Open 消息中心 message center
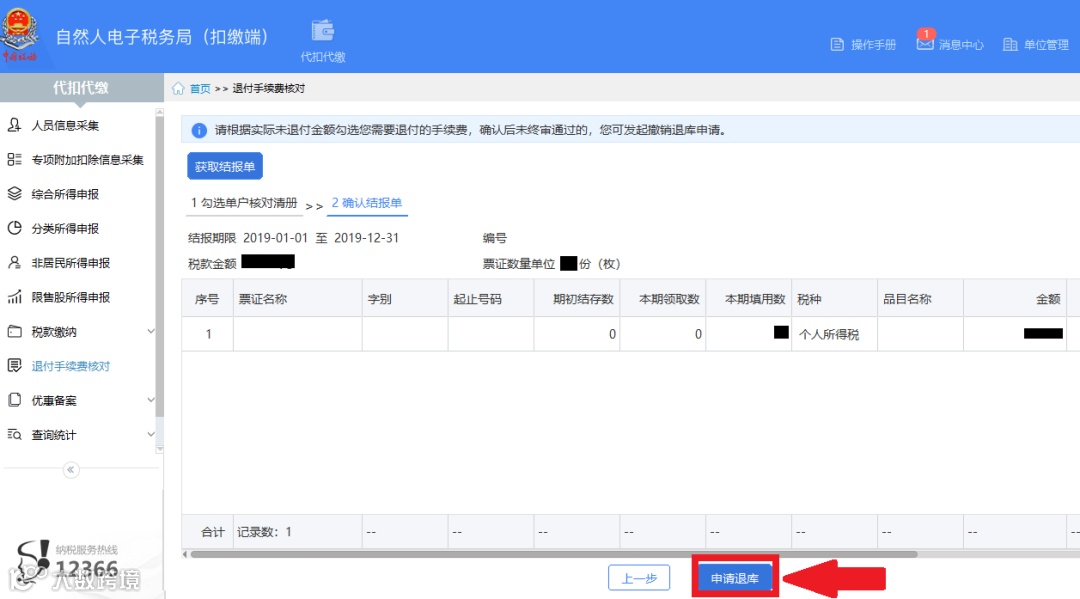The image size is (1080, 599). pyautogui.click(x=950, y=44)
